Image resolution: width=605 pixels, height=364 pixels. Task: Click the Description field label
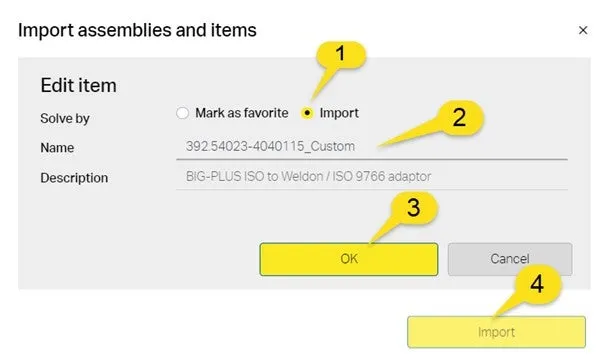coord(74,178)
